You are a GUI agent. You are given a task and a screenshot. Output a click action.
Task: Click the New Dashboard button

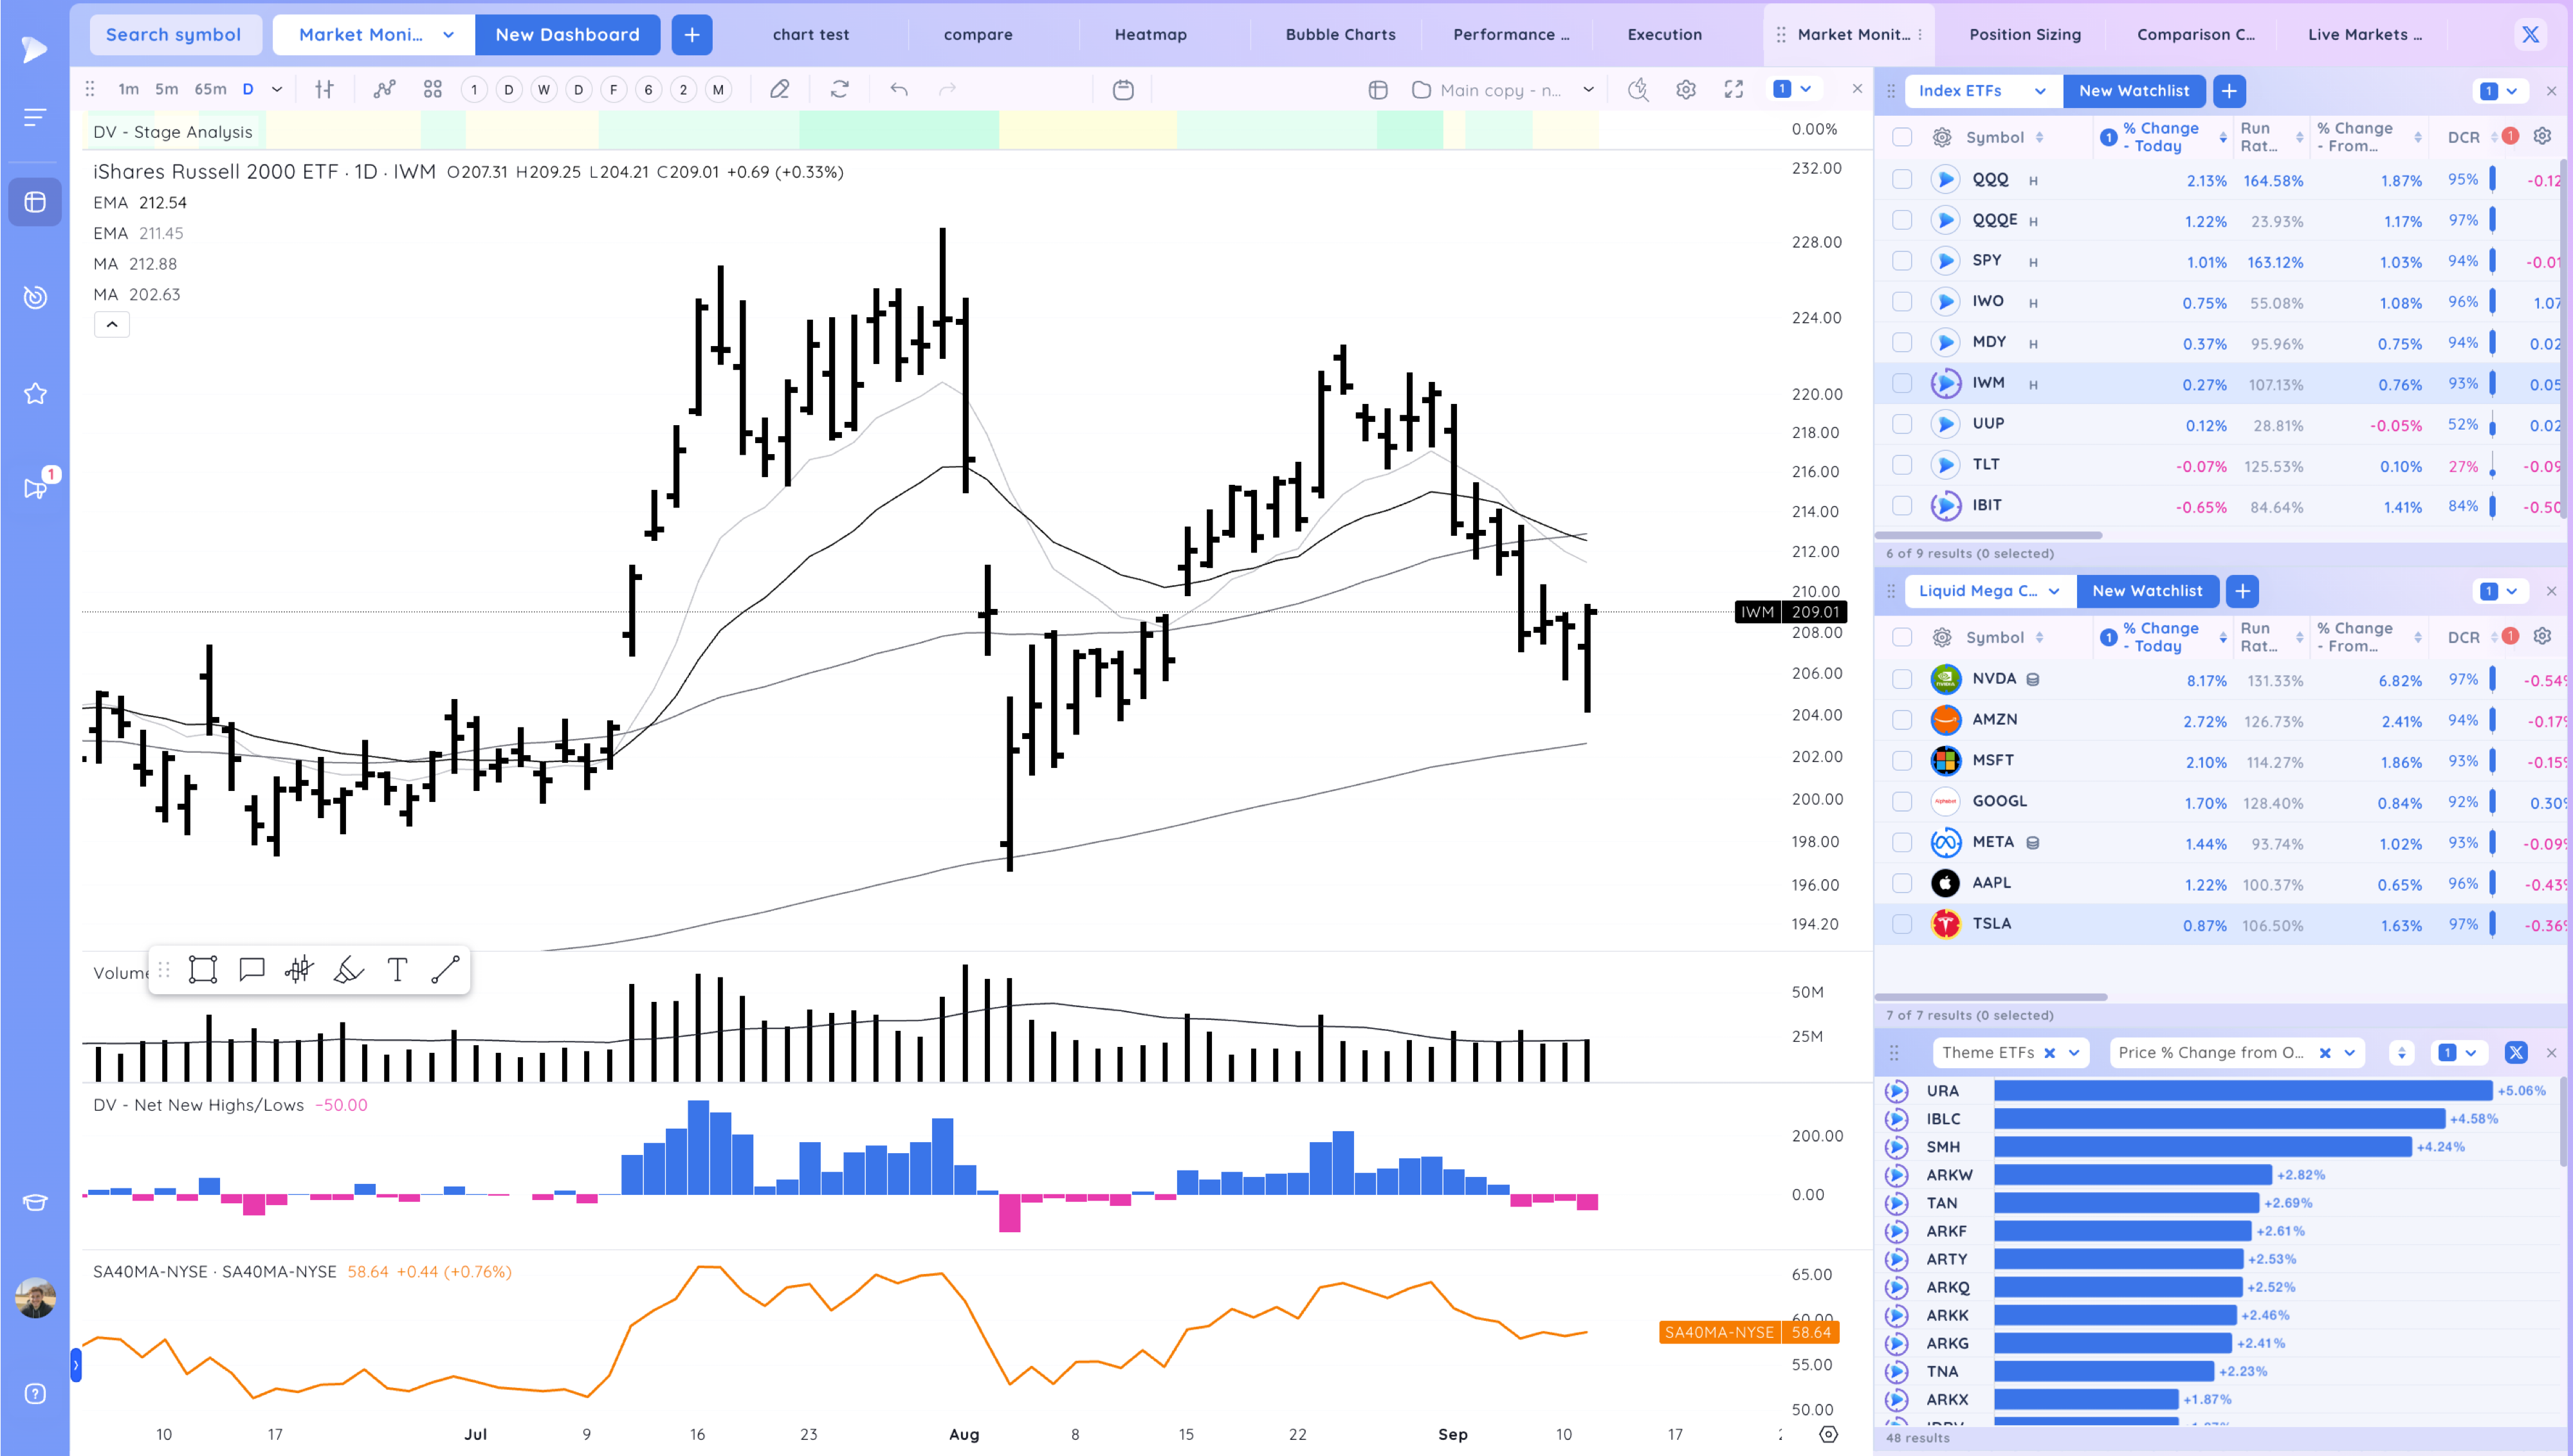tap(567, 35)
